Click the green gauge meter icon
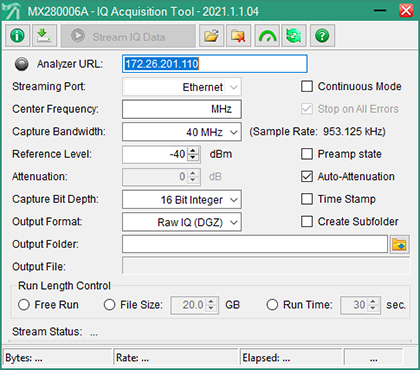420x370 pixels. click(x=267, y=36)
